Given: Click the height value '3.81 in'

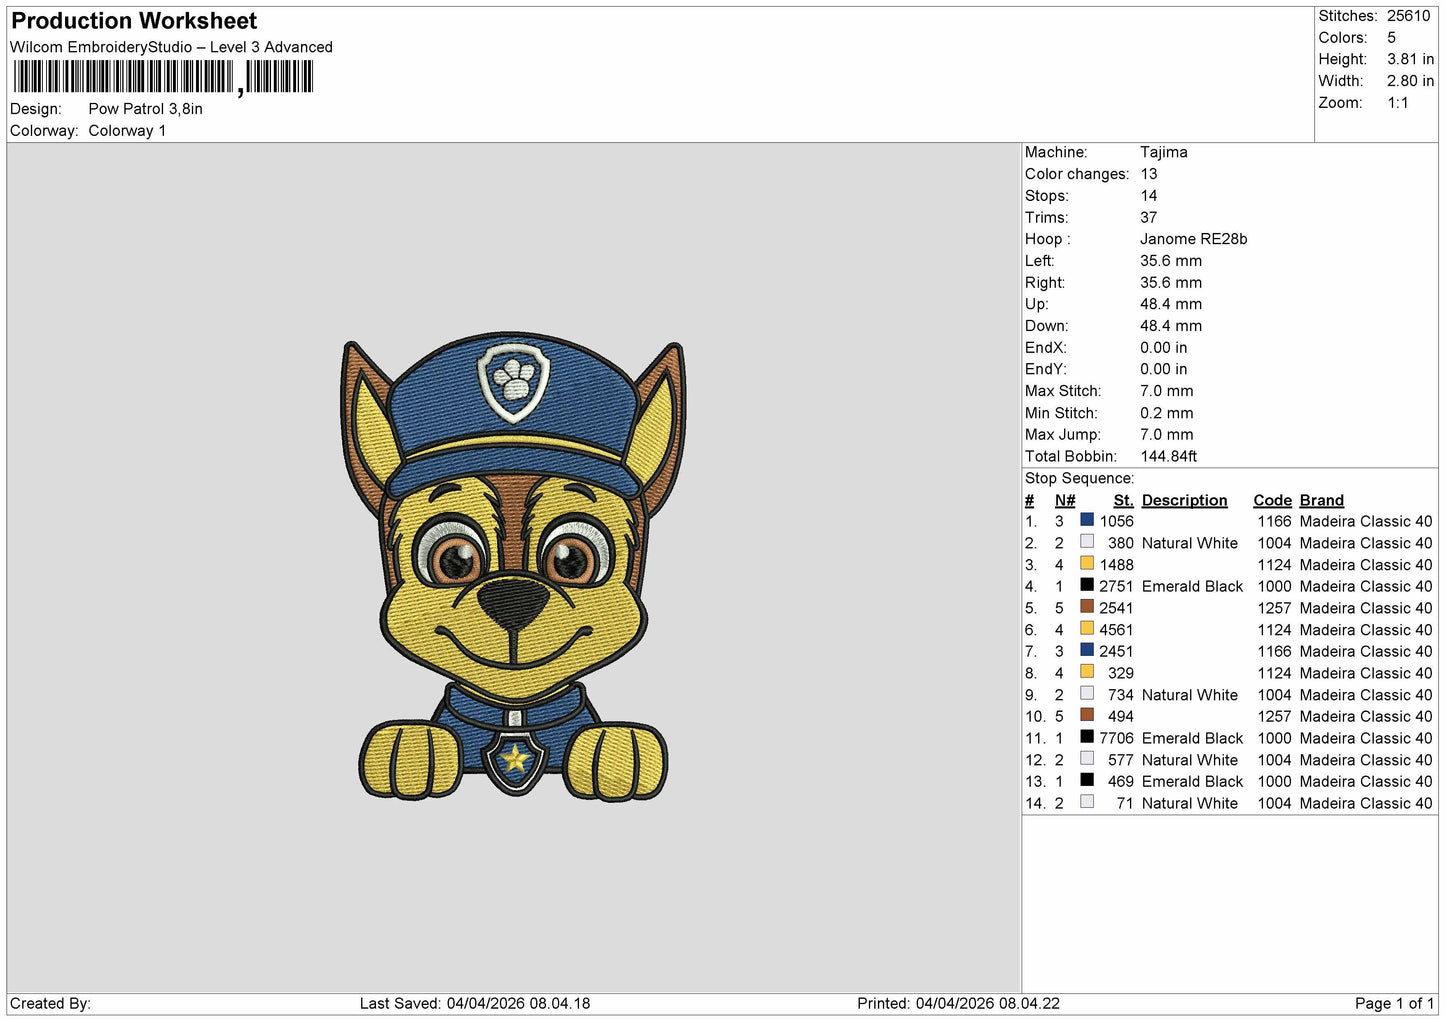Looking at the screenshot, I should (1410, 60).
